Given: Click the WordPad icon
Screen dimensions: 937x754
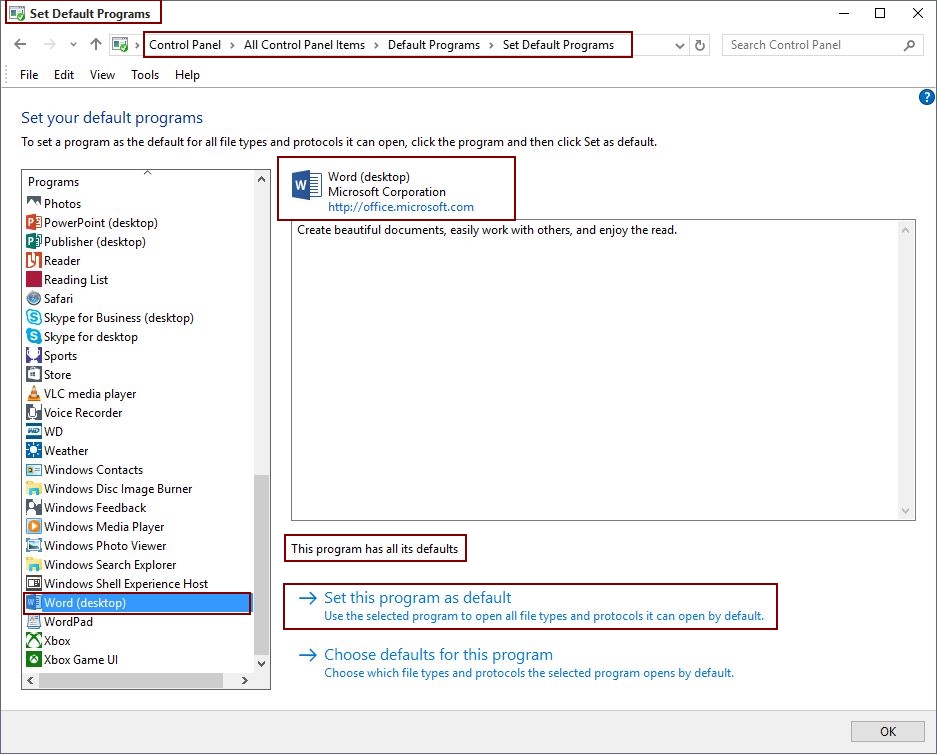Looking at the screenshot, I should coord(34,621).
